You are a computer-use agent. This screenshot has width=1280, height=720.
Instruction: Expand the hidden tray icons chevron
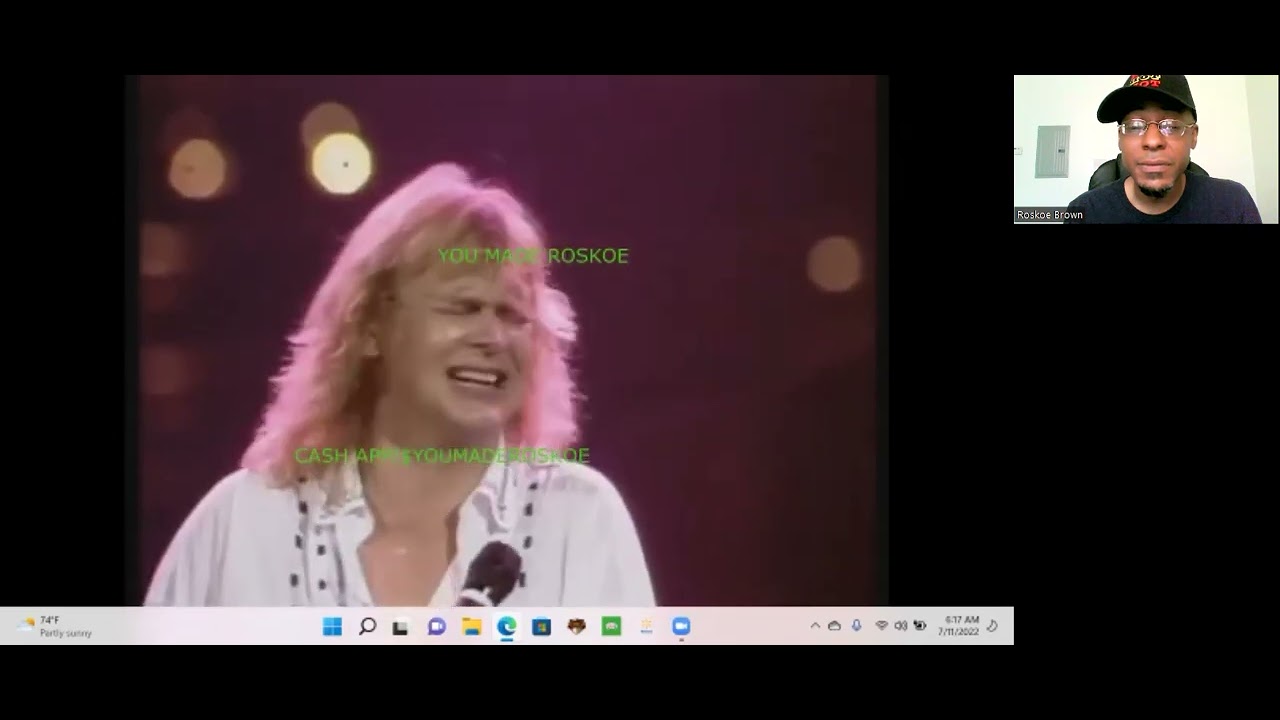[x=815, y=626]
